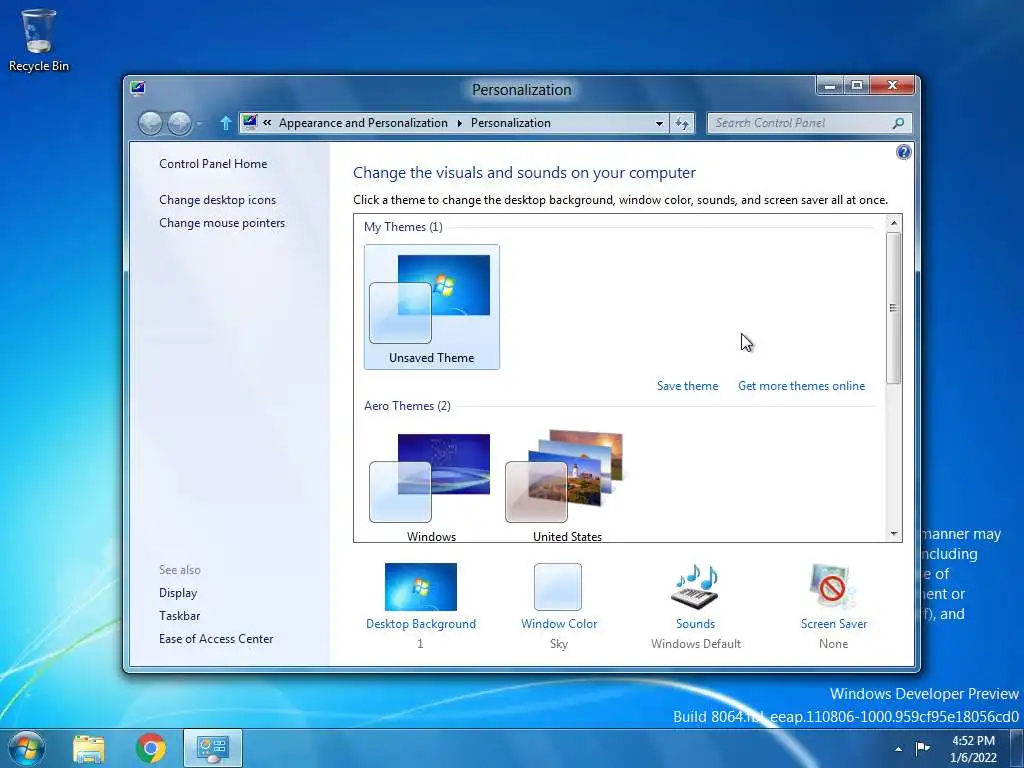1024x768 pixels.
Task: Open the Taskbar link under See also
Action: coord(180,616)
